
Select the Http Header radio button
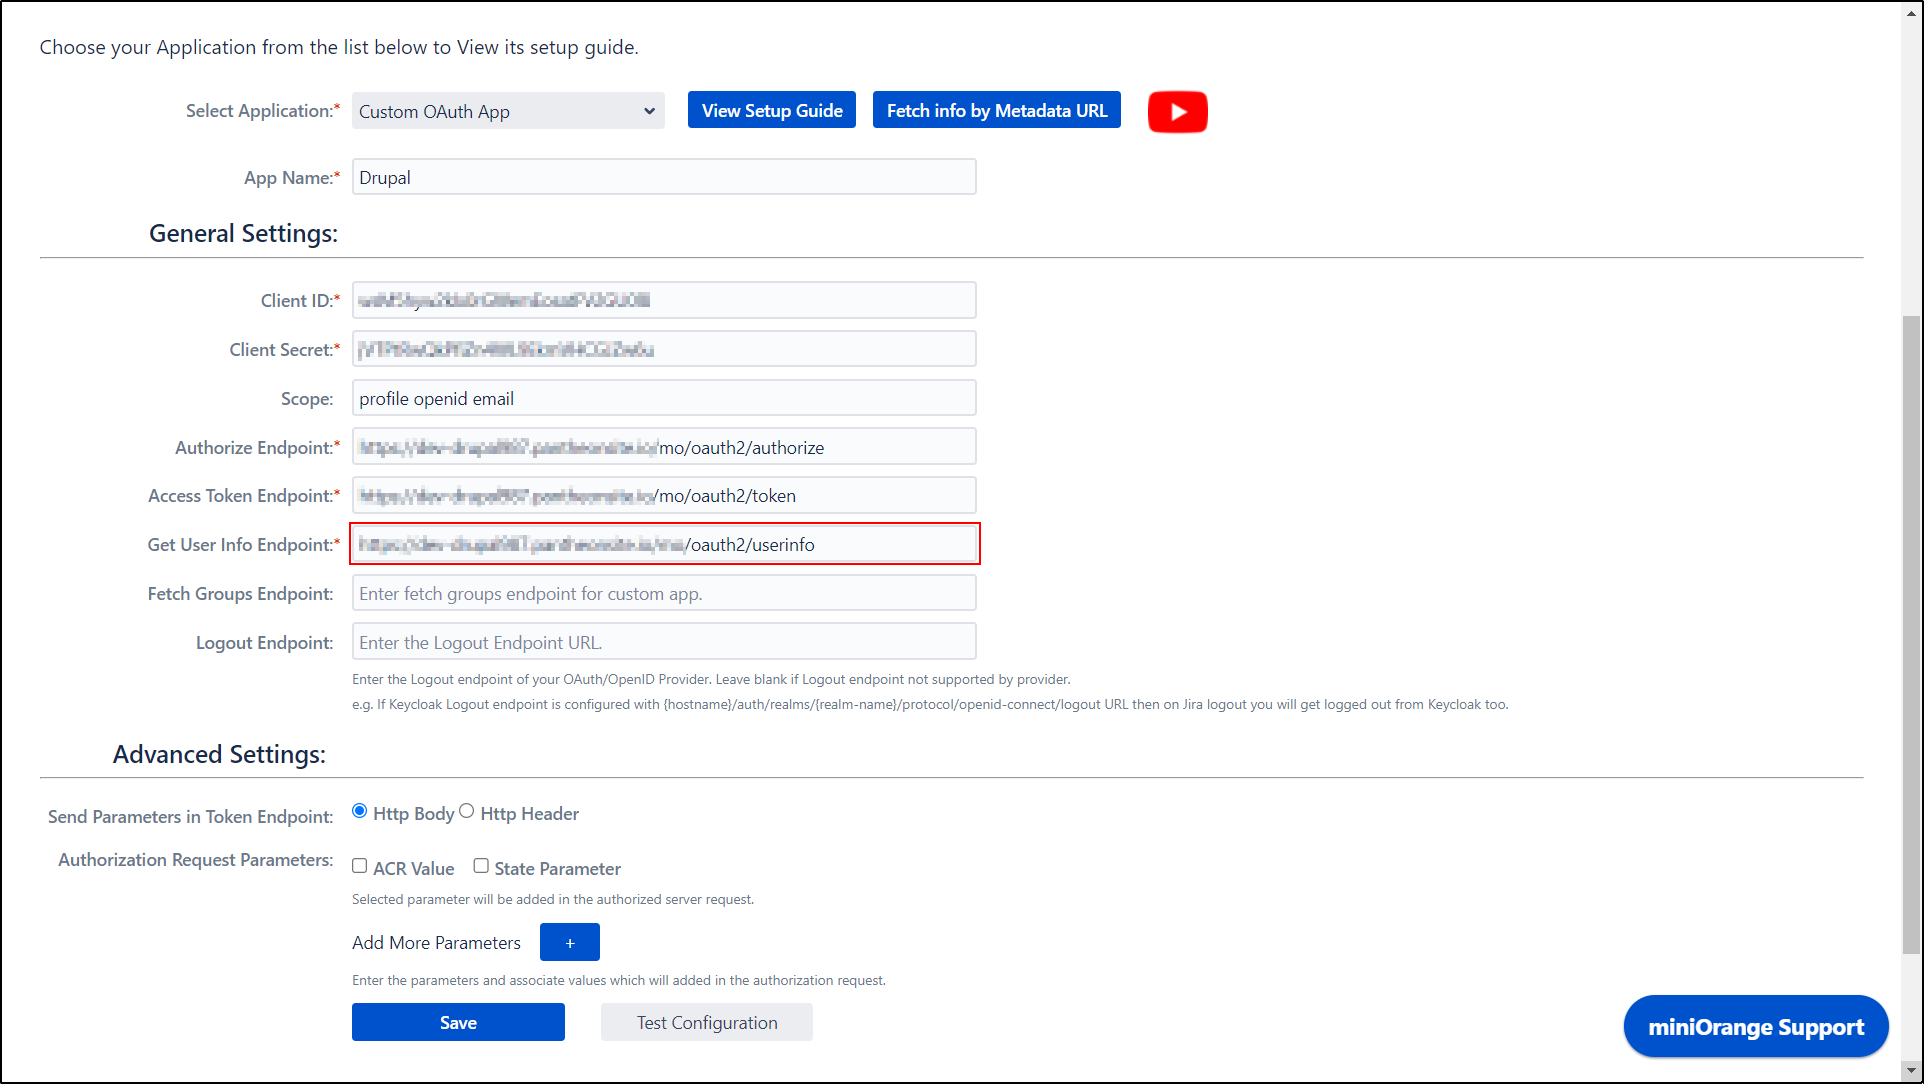pos(466,810)
